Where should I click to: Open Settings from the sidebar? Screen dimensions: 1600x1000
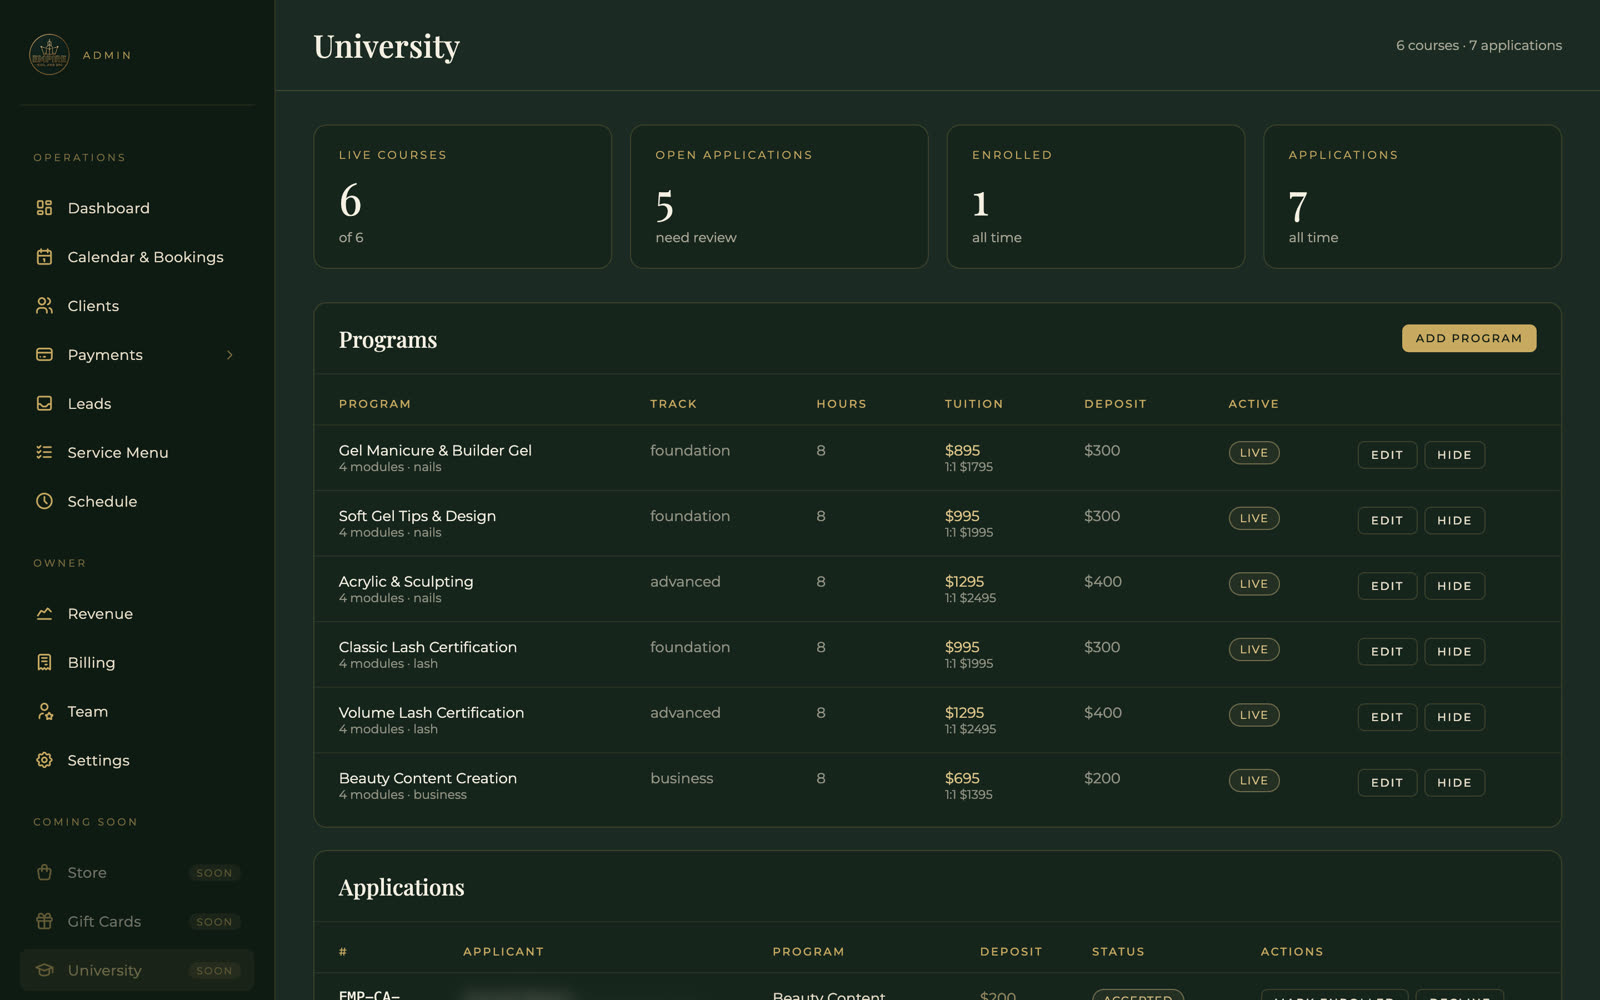coord(137,761)
